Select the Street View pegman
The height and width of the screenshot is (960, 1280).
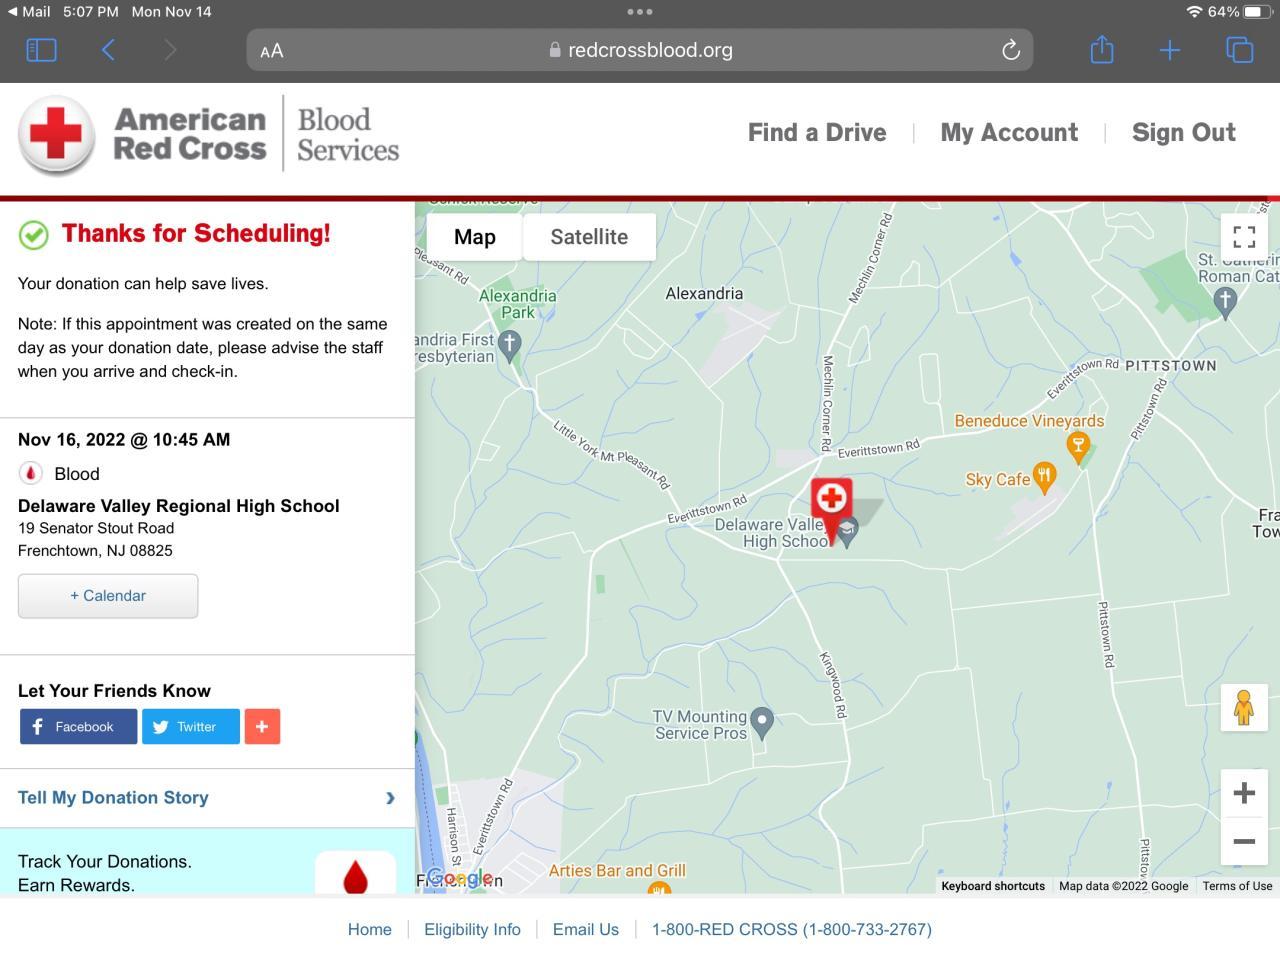pos(1244,708)
